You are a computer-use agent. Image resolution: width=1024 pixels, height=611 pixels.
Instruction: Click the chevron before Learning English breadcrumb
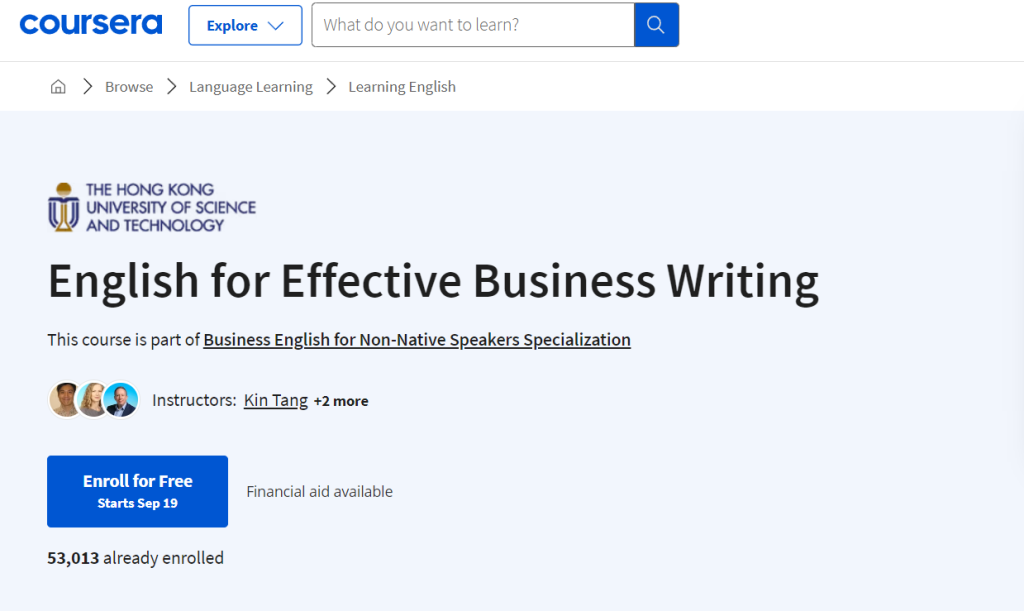click(x=331, y=87)
